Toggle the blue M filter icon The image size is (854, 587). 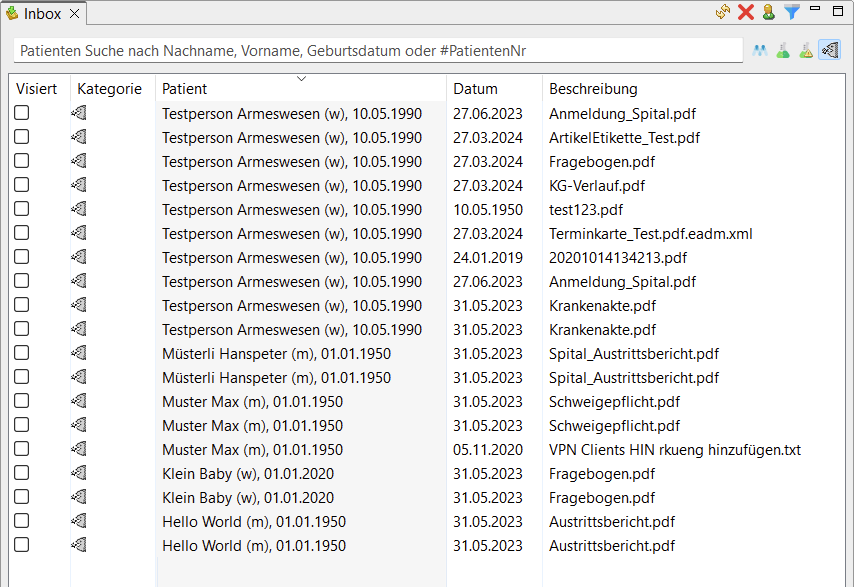pos(761,50)
